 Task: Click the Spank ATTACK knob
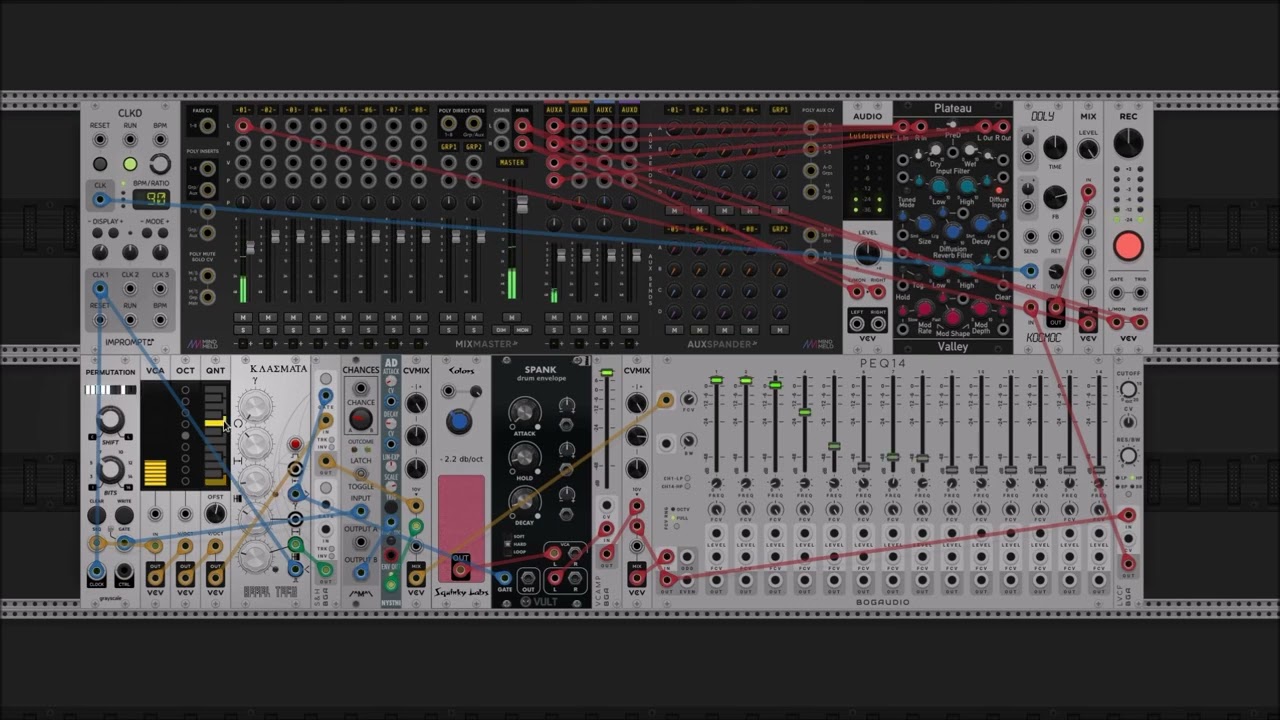[x=525, y=413]
